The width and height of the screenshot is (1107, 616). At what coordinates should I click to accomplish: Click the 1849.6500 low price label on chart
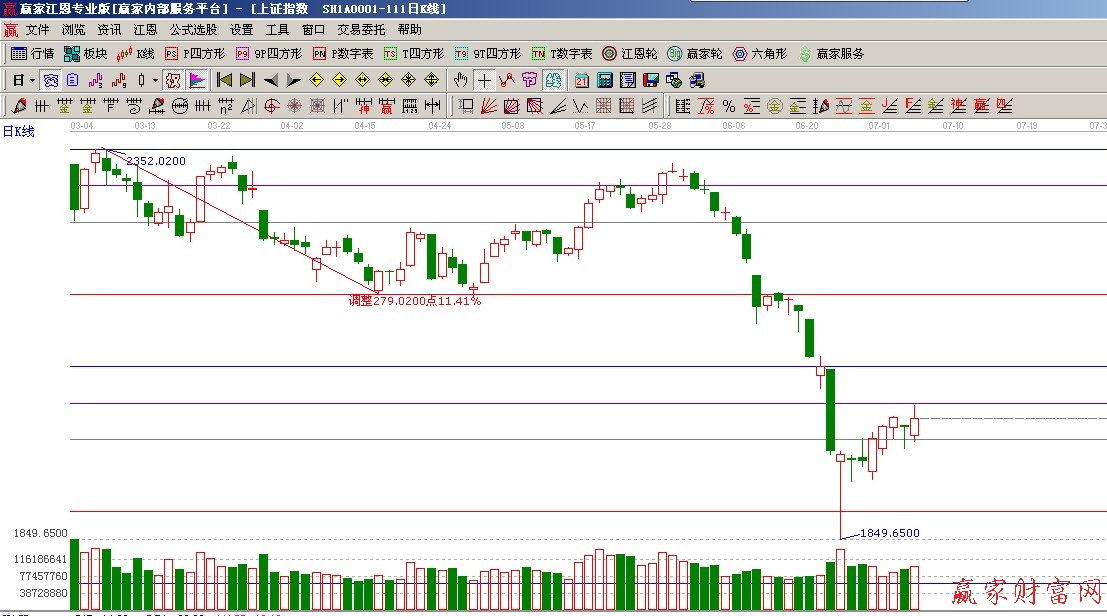click(889, 533)
